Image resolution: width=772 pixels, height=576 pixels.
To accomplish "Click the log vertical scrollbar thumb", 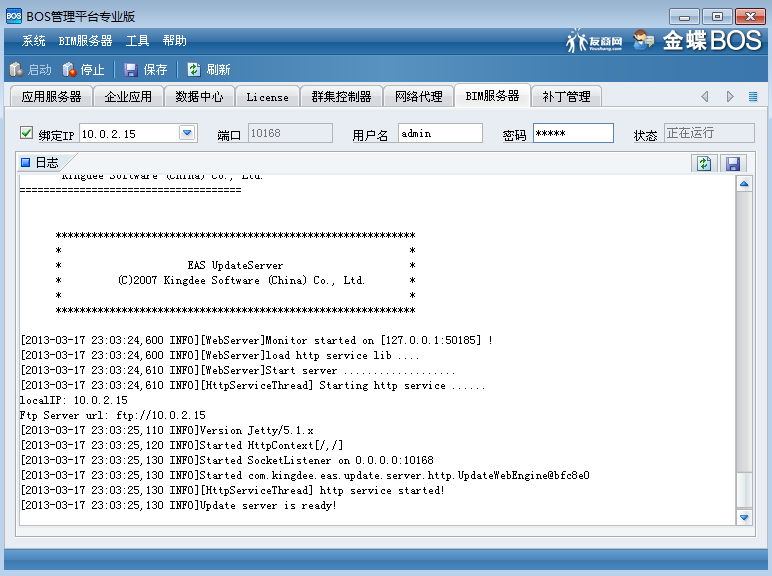I will [x=744, y=490].
